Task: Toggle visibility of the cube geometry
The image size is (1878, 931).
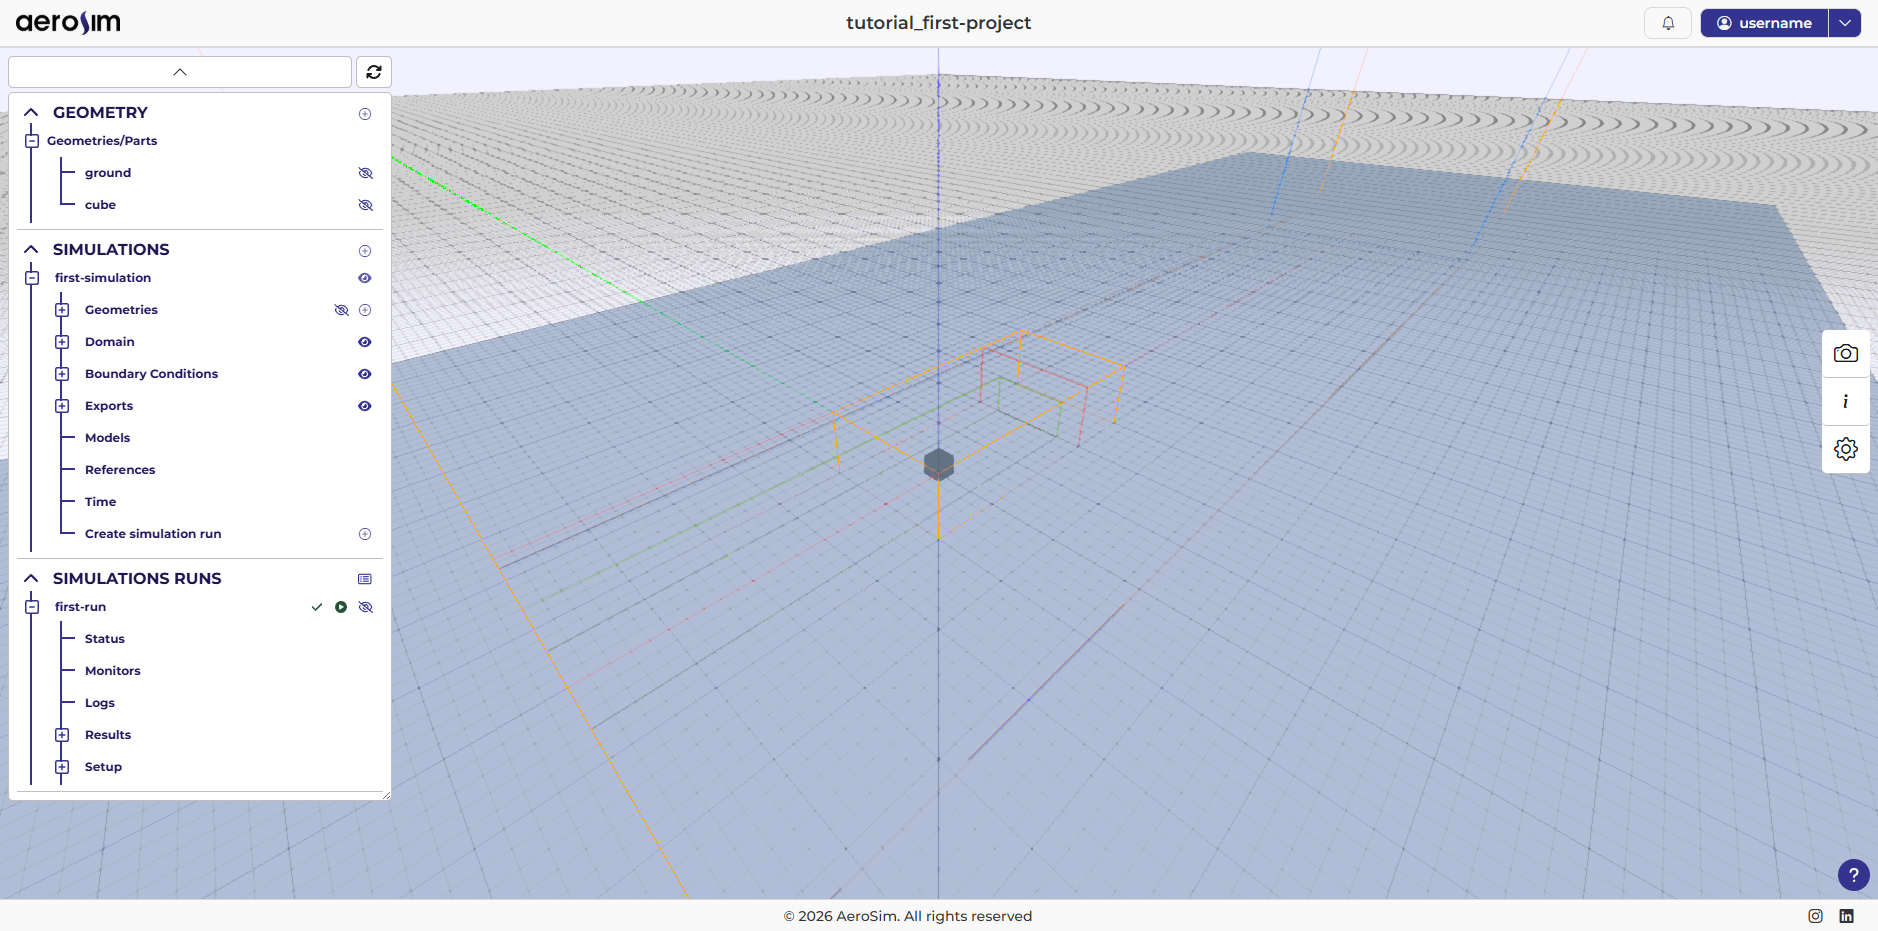Action: click(365, 205)
